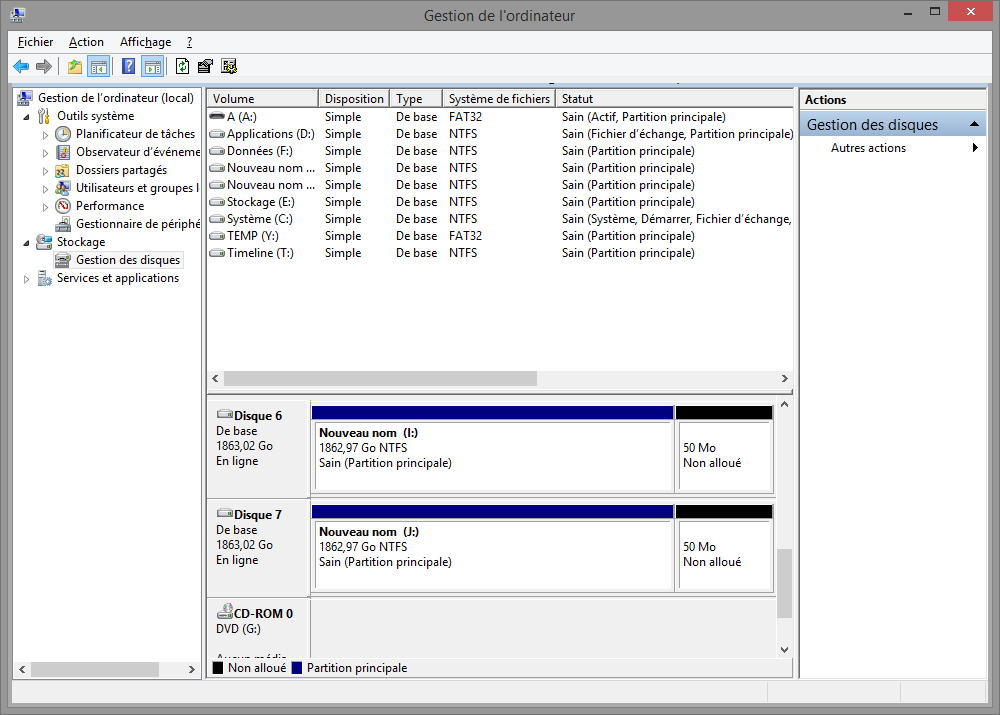Expand the Planificateur de tâches node
The height and width of the screenshot is (715, 1000).
coord(45,135)
